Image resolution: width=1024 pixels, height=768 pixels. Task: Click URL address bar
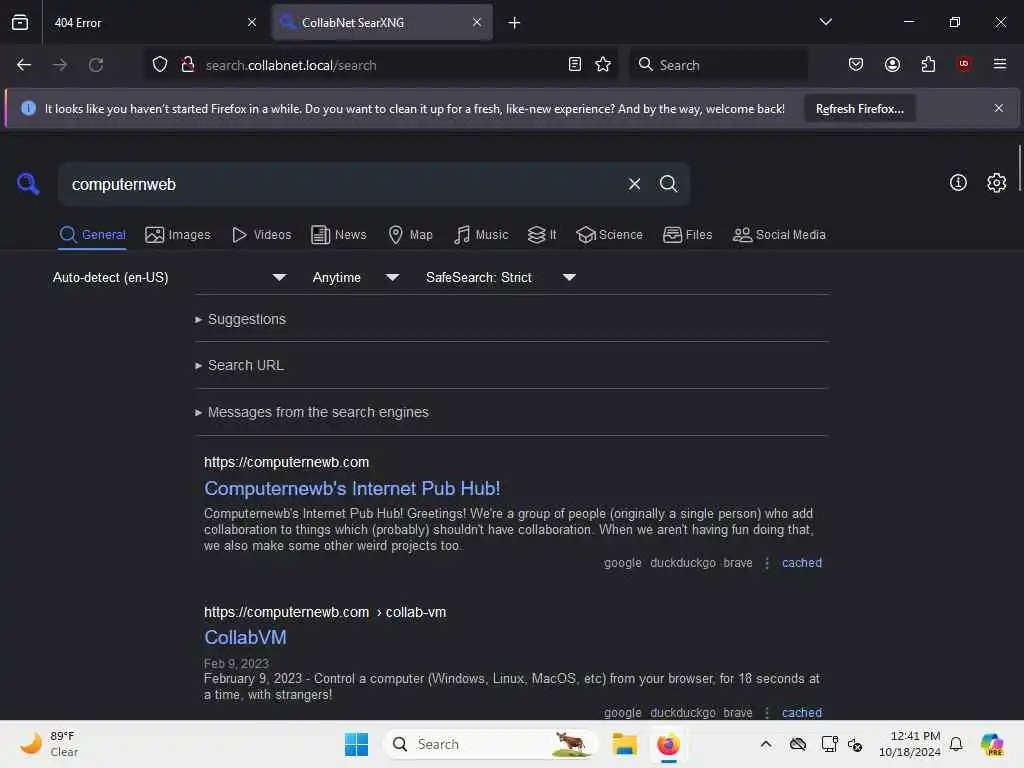[x=382, y=65]
